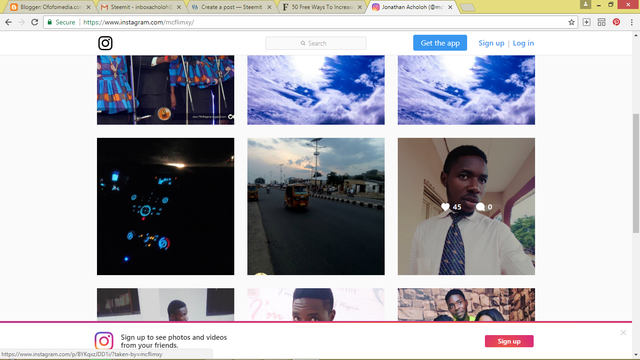Open the dark car dashboard photo
Viewport: 640px width, 360px height.
click(165, 206)
